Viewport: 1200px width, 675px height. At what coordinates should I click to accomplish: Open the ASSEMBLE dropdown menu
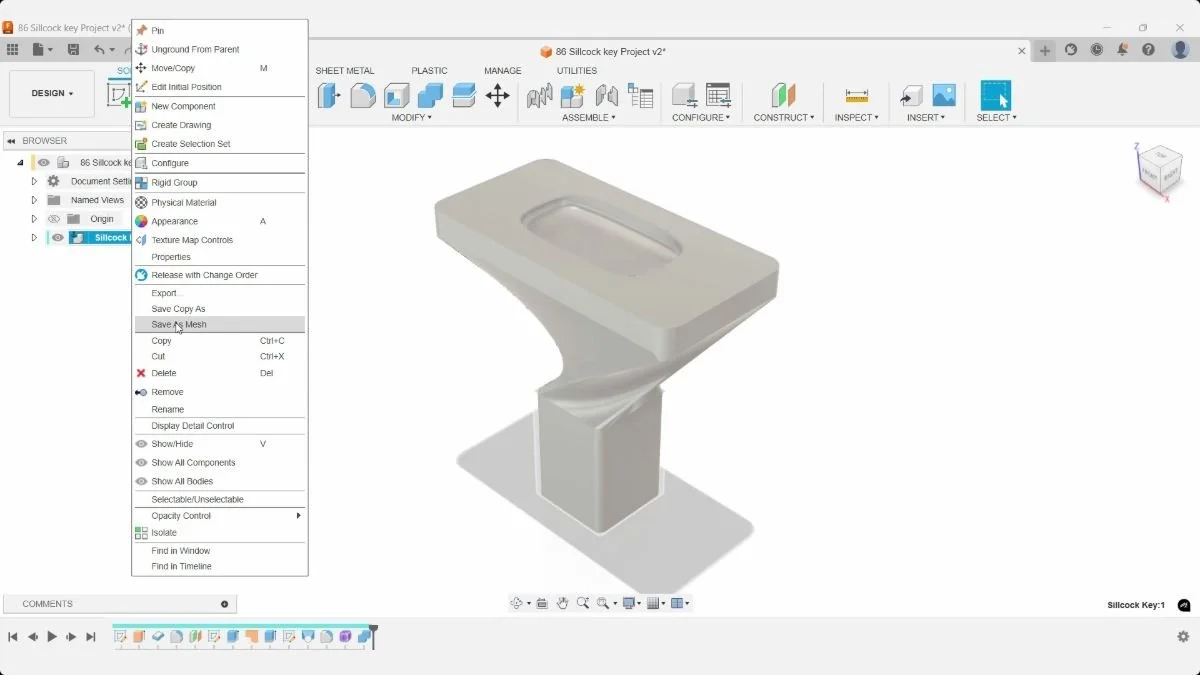[x=589, y=118]
